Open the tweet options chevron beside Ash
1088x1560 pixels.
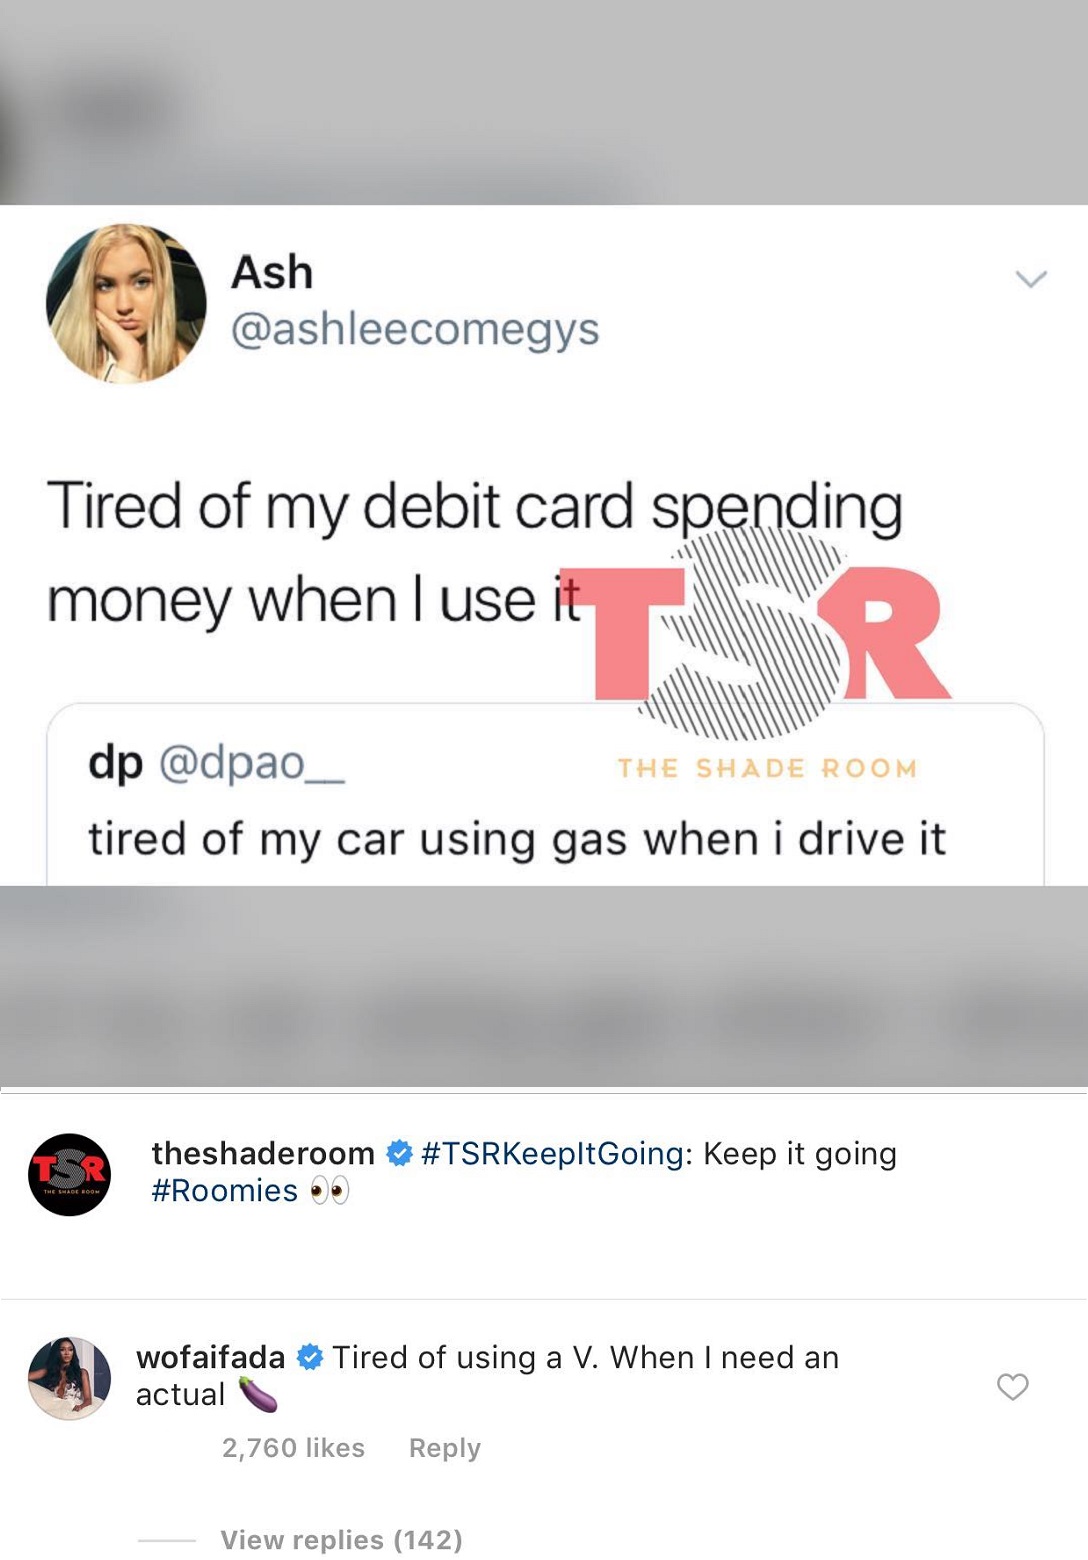point(1031,279)
